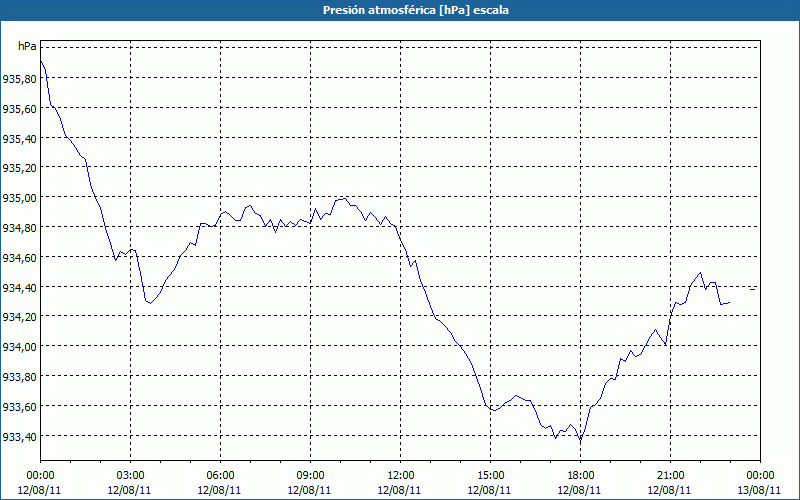
Task: Select the 12:00 time axis label
Action: click(400, 475)
